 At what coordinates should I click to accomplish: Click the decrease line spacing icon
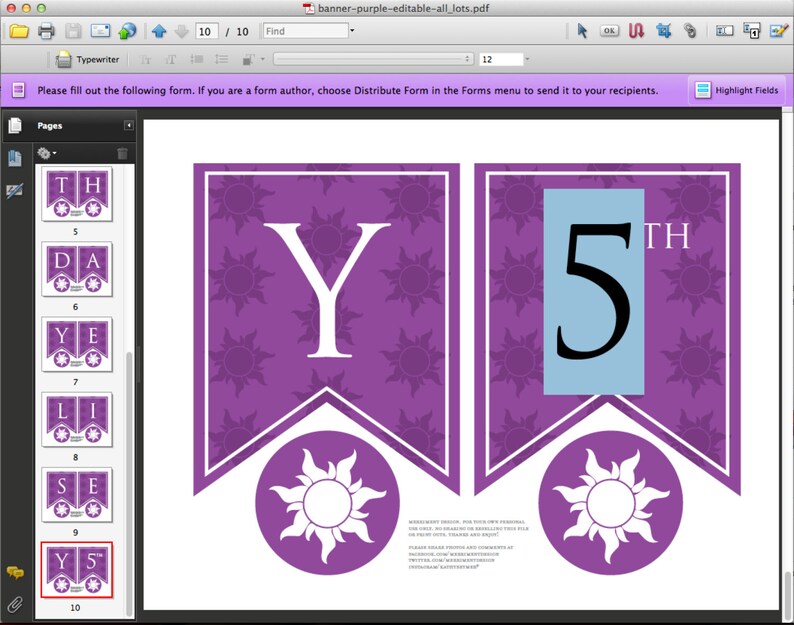pos(196,59)
